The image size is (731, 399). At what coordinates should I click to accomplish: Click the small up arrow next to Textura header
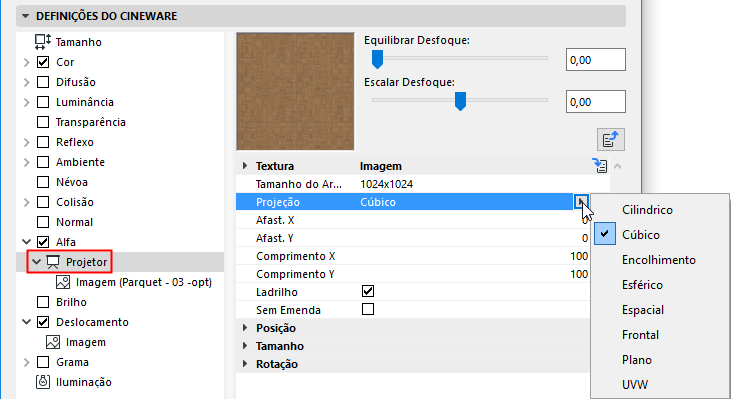point(618,166)
